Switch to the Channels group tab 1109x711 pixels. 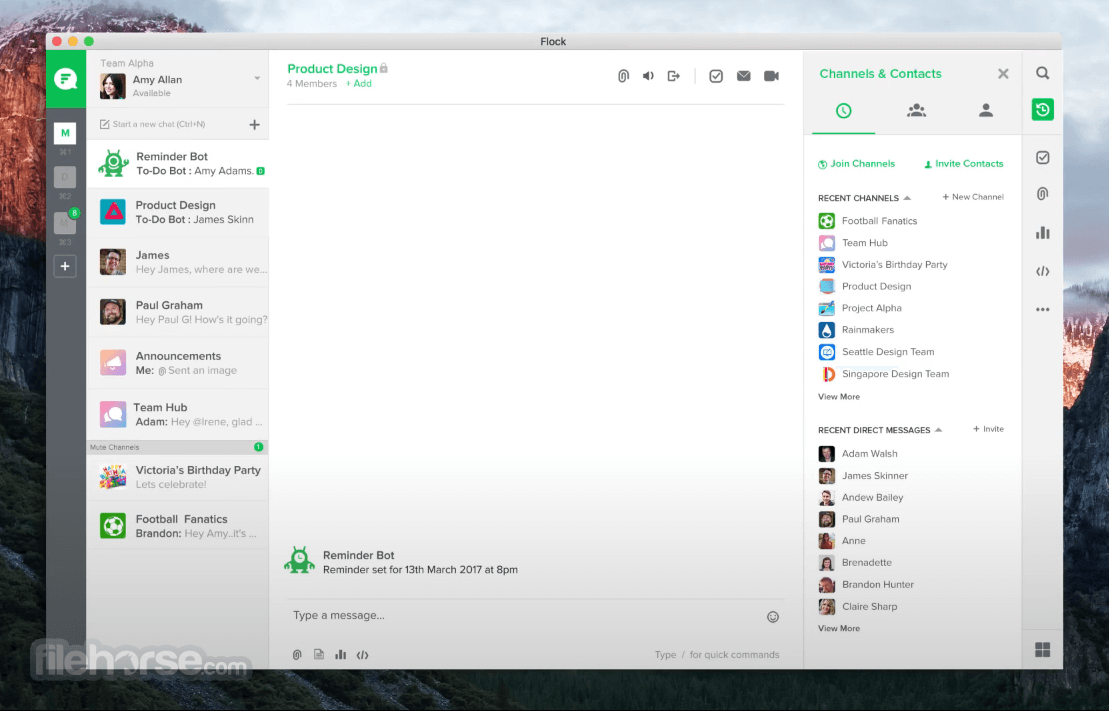916,110
